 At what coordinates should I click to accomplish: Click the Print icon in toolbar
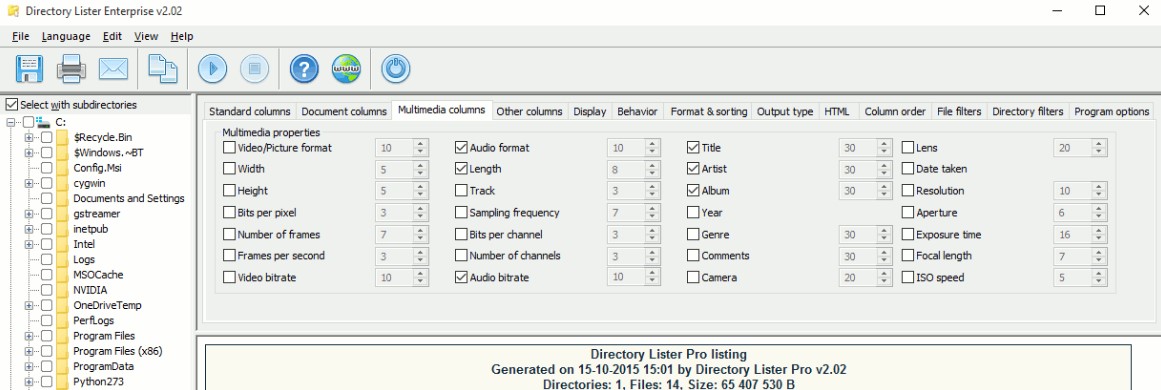point(72,69)
